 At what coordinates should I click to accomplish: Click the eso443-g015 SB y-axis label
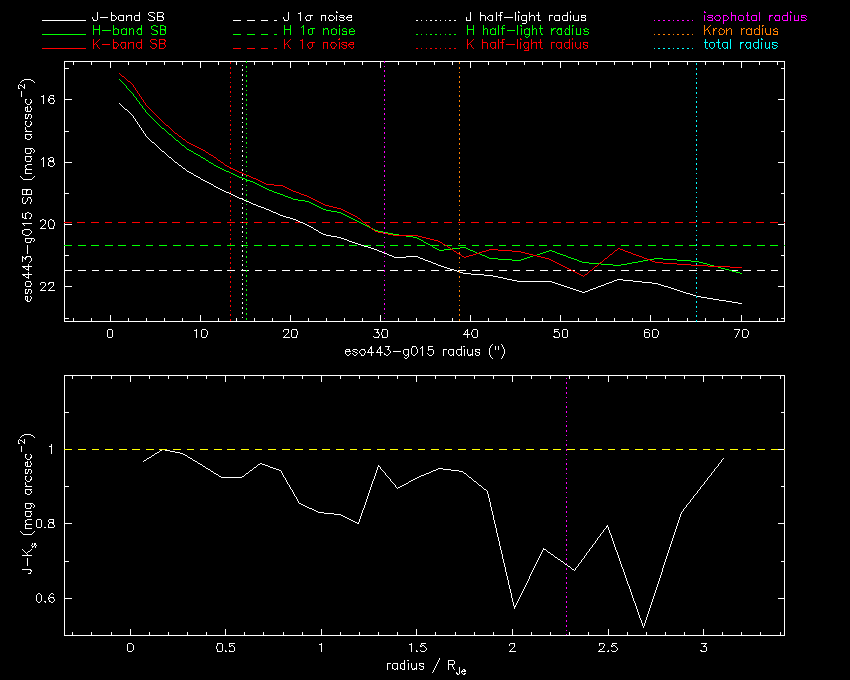27,193
